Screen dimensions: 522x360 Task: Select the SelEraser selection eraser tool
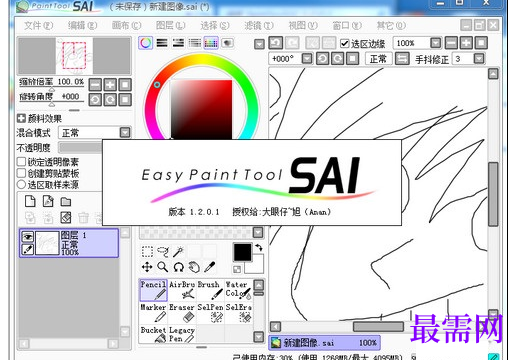click(x=238, y=313)
